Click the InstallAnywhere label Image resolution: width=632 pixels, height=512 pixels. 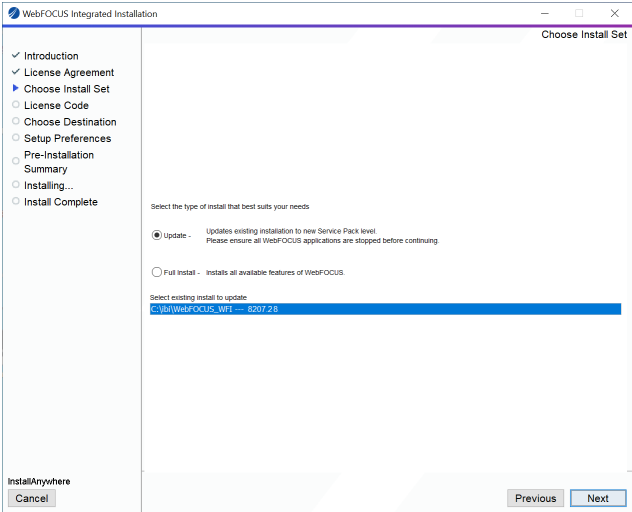coord(39,481)
